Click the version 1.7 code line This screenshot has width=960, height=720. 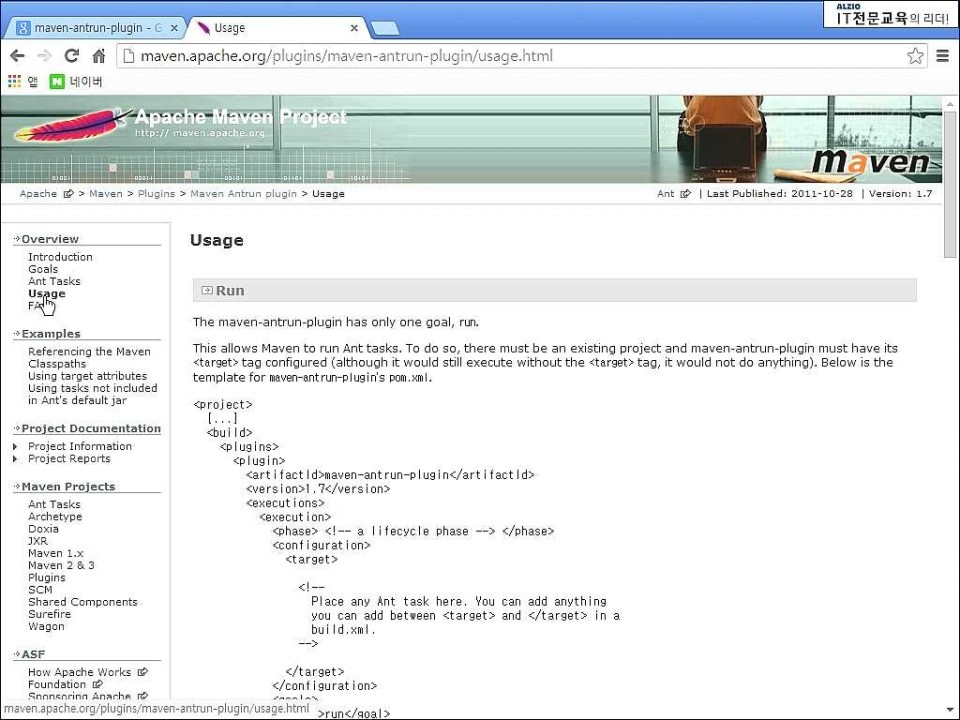[318, 489]
